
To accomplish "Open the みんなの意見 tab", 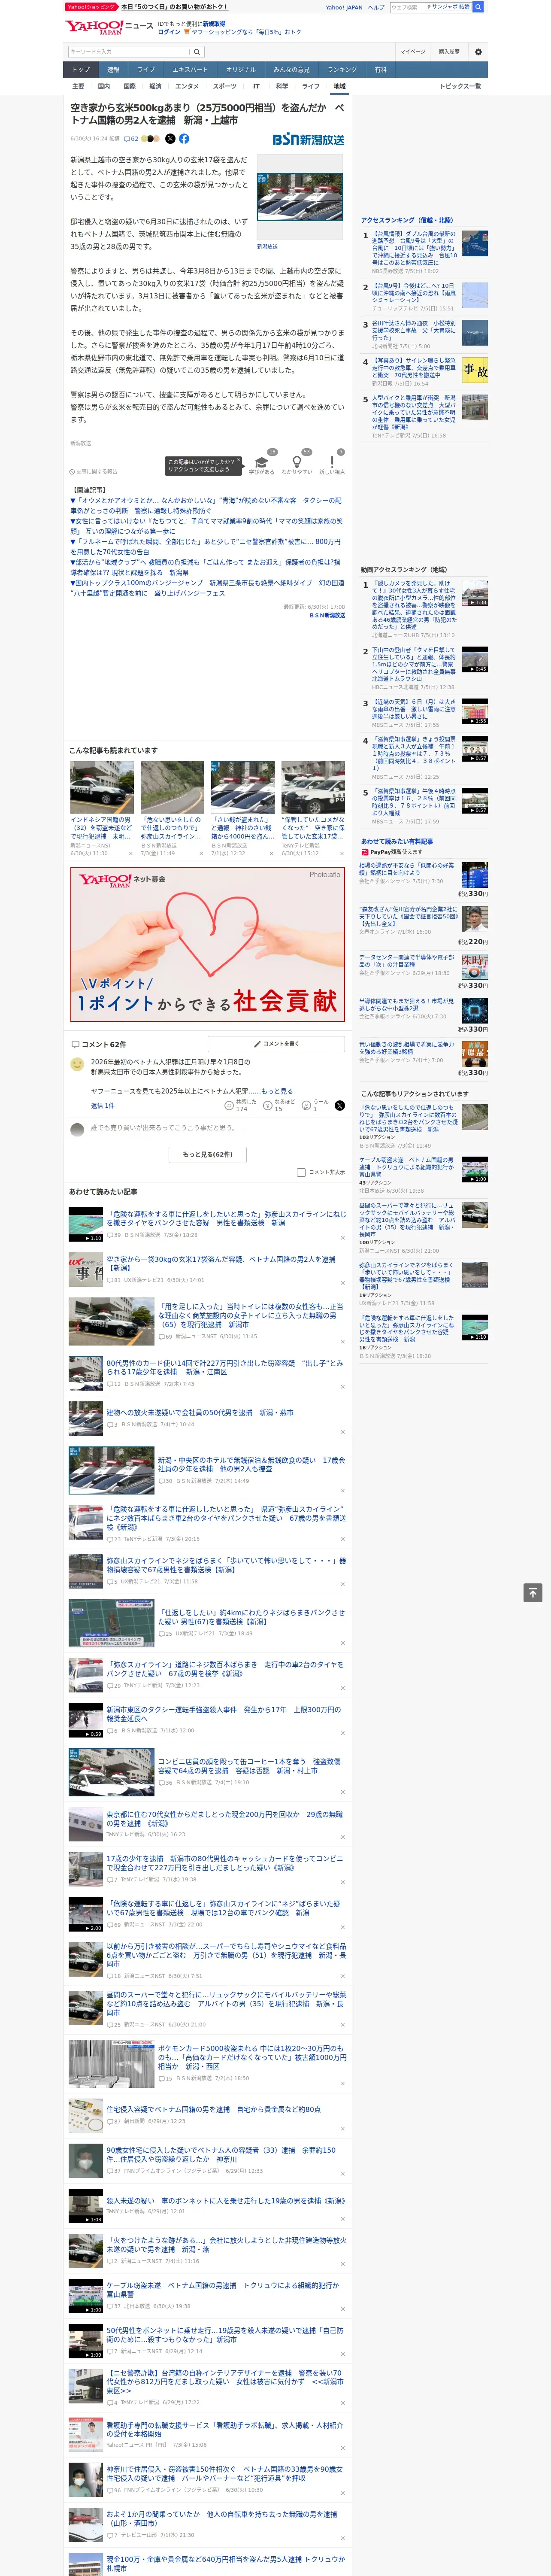I will [291, 70].
